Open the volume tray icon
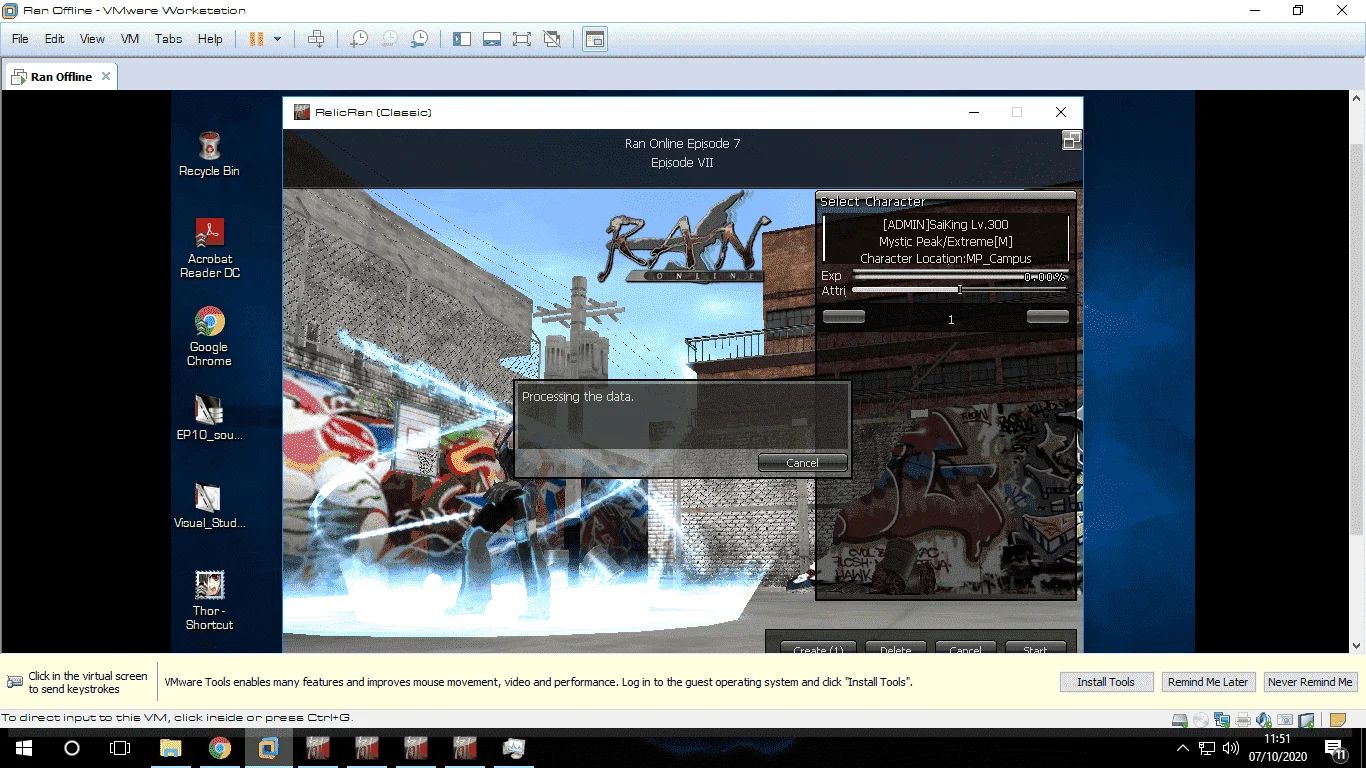The image size is (1366, 768). pos(1231,748)
